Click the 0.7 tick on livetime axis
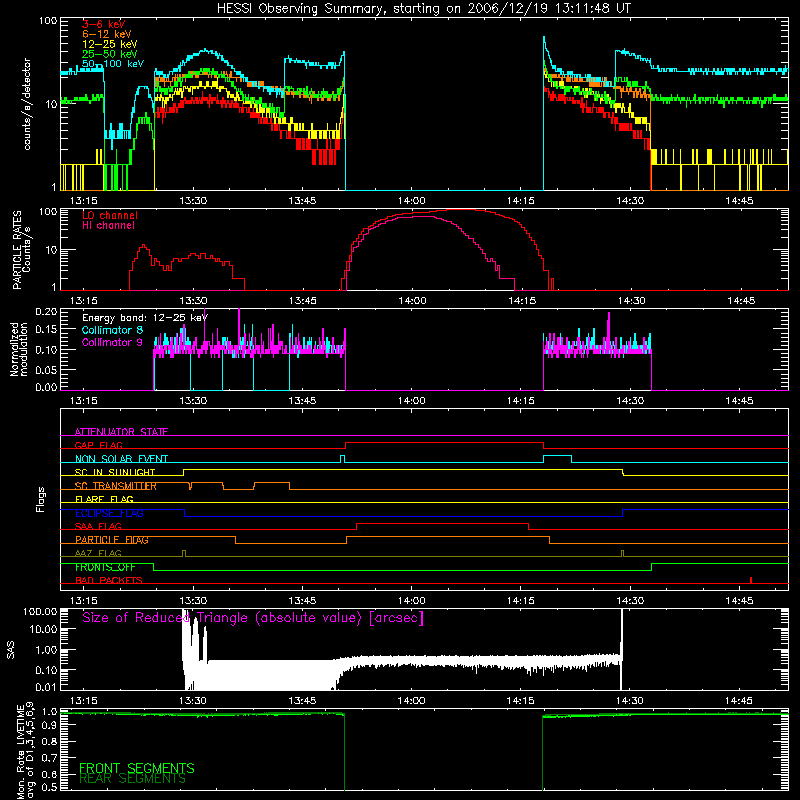This screenshot has width=800, height=800. tap(50, 758)
